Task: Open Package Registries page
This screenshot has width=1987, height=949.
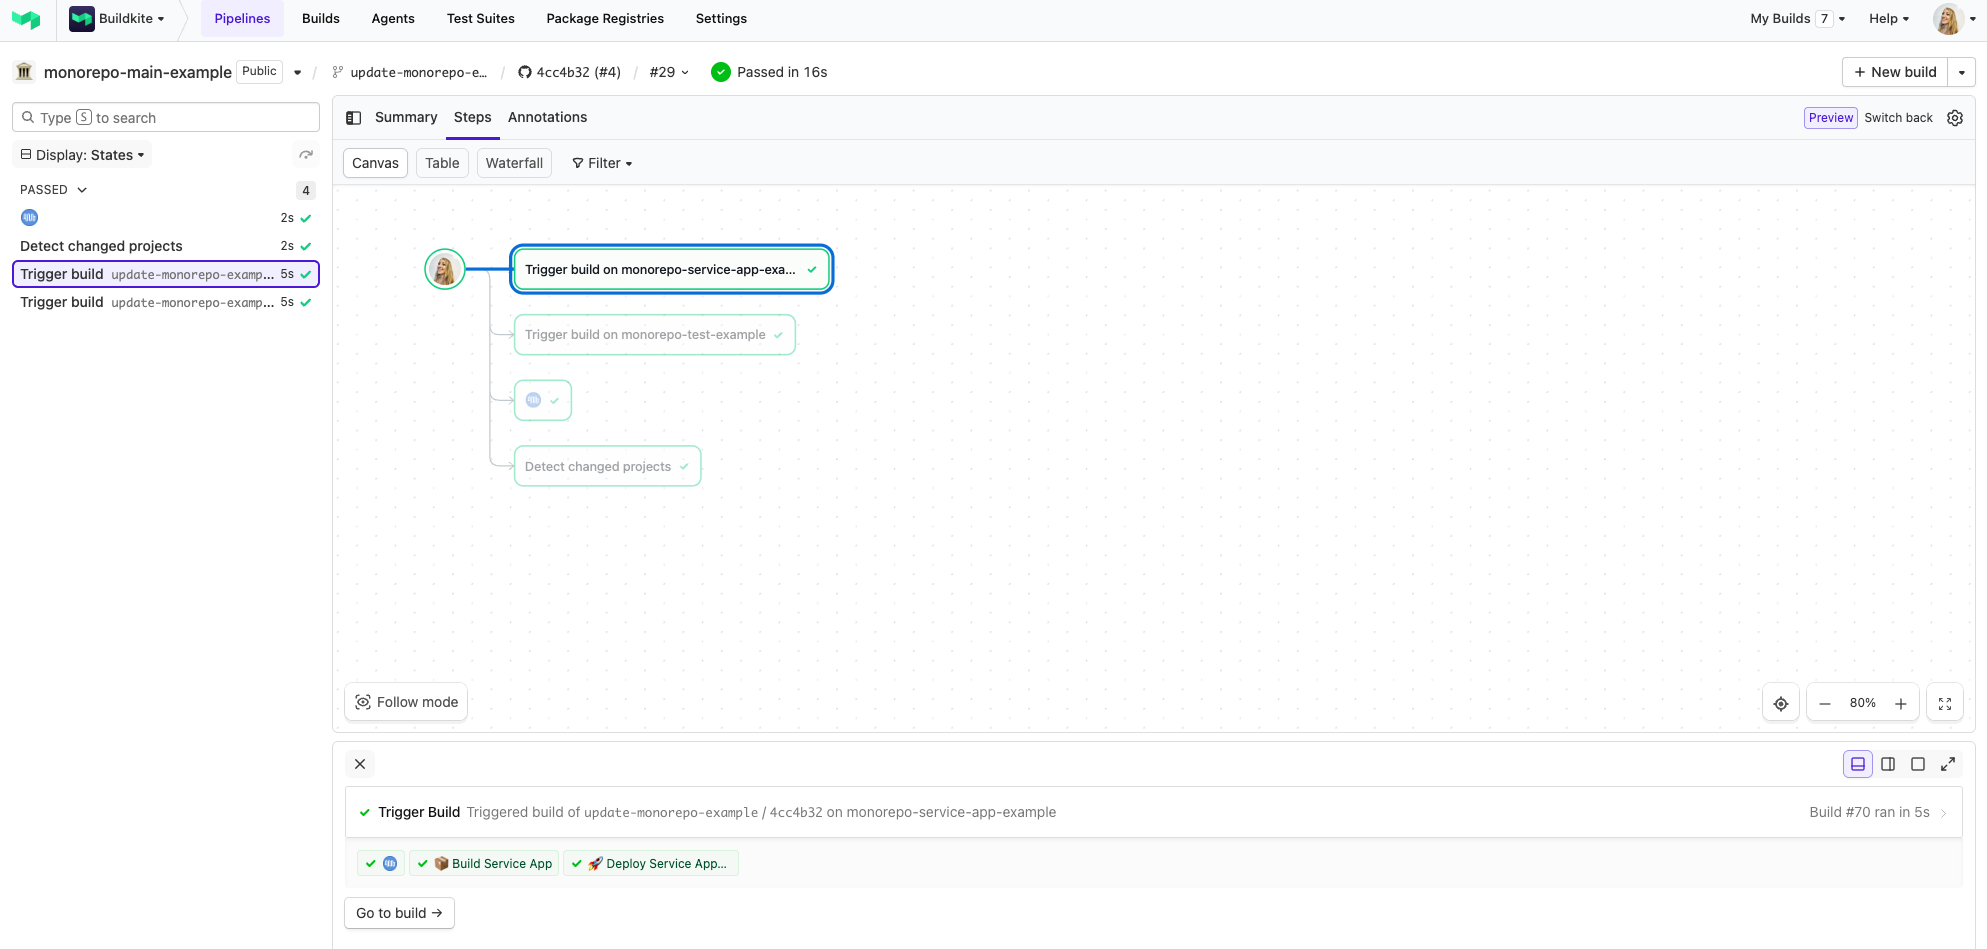Action: click(605, 19)
